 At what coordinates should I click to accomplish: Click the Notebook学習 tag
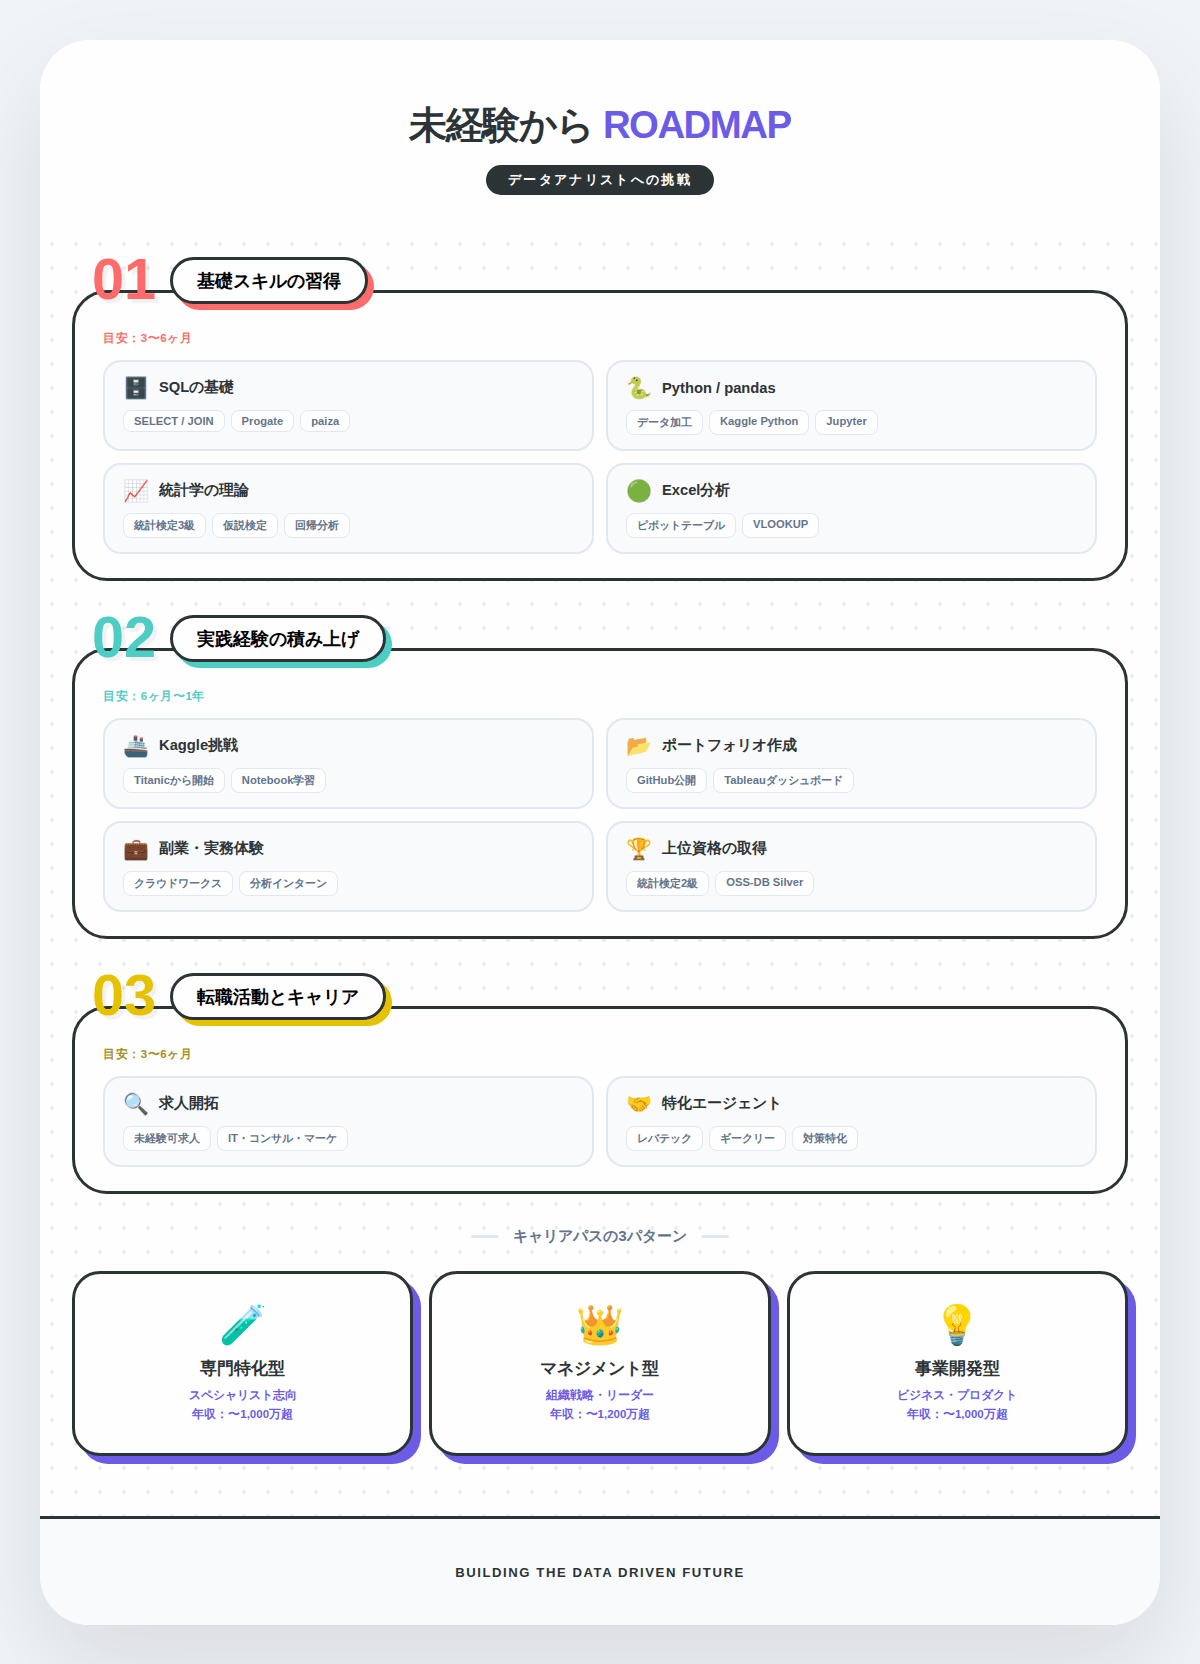click(278, 780)
